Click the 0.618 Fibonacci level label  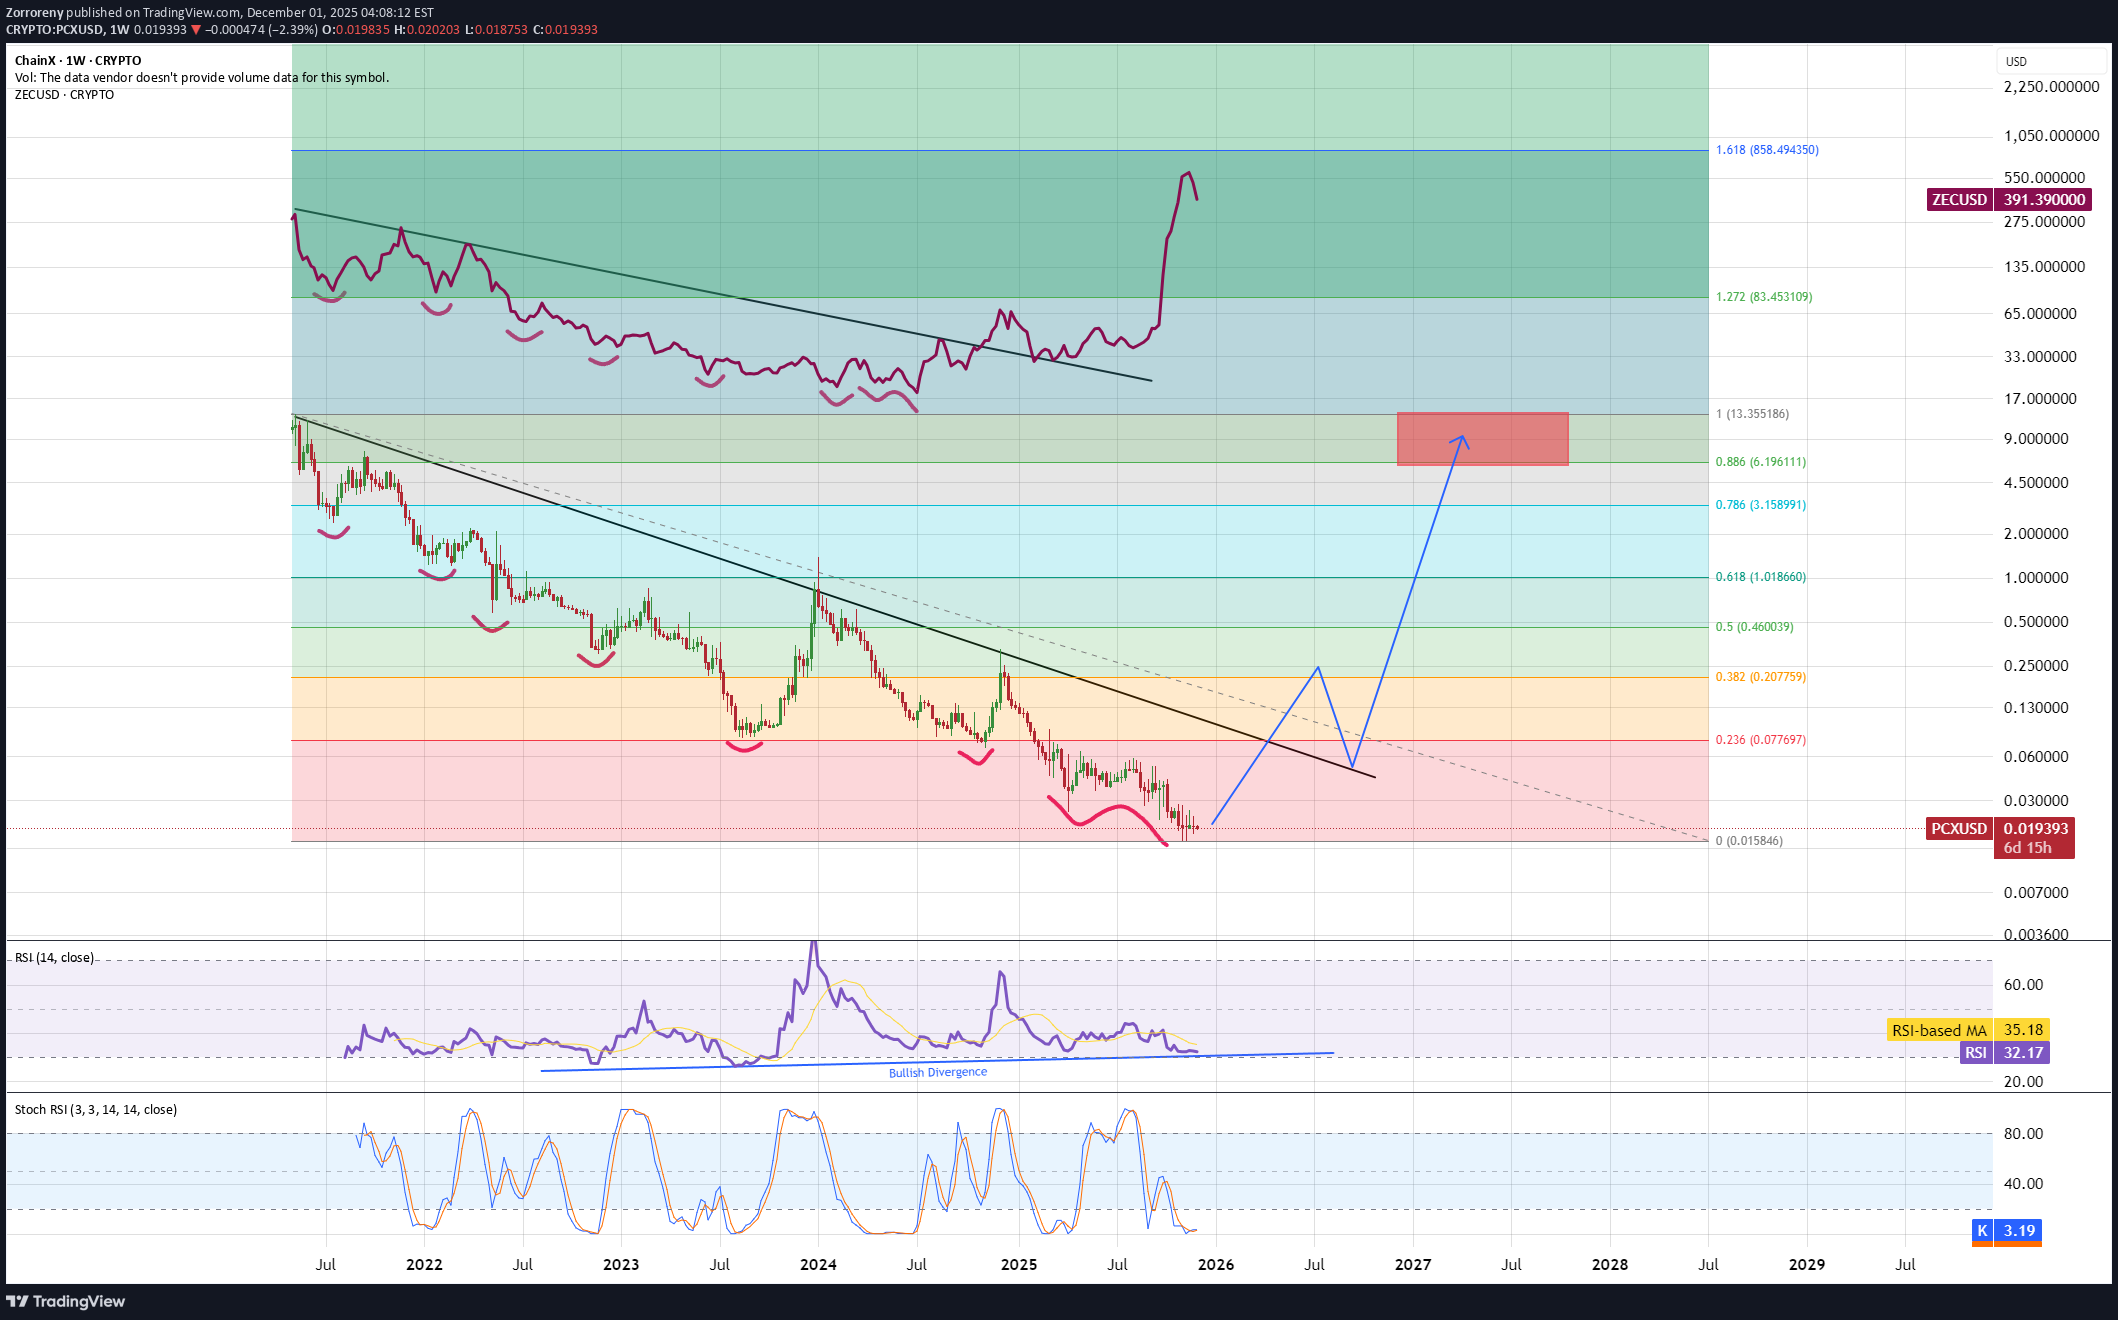pos(1760,577)
